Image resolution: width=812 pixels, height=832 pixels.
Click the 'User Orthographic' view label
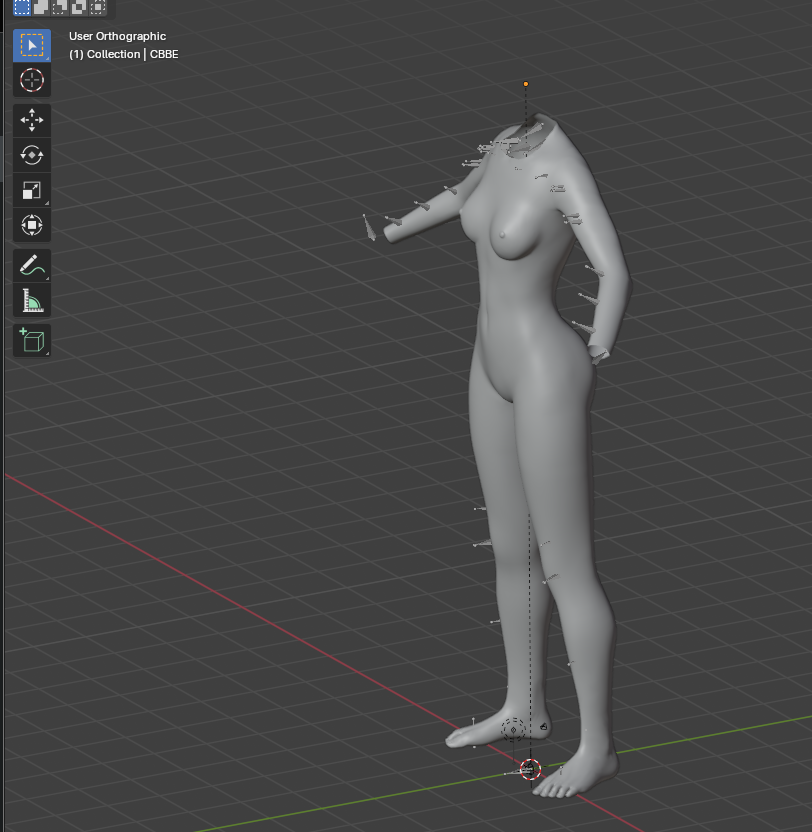click(x=117, y=36)
